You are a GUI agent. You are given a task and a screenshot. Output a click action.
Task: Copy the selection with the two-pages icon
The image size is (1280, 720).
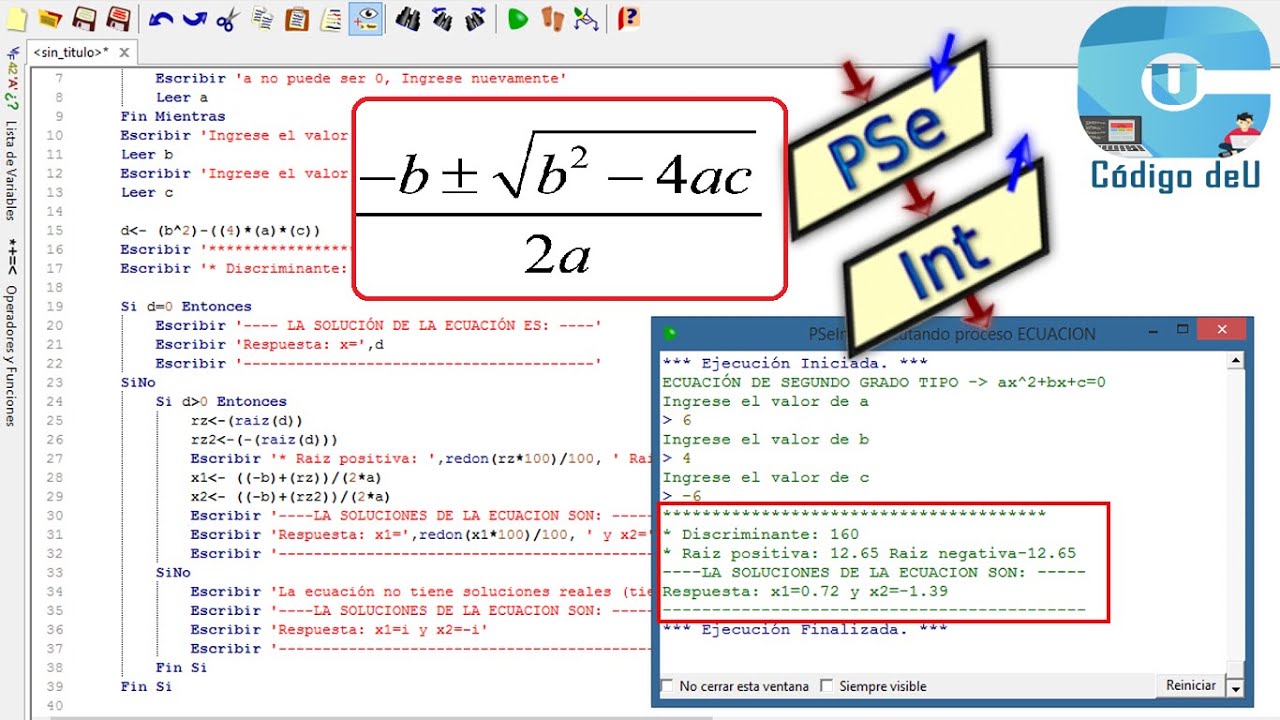pyautogui.click(x=263, y=18)
